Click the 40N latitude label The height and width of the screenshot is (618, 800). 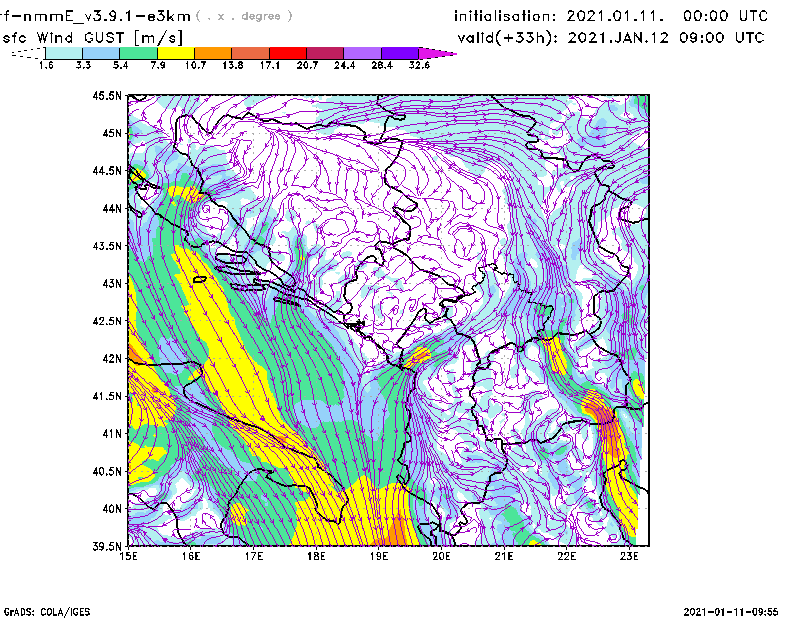(112, 509)
